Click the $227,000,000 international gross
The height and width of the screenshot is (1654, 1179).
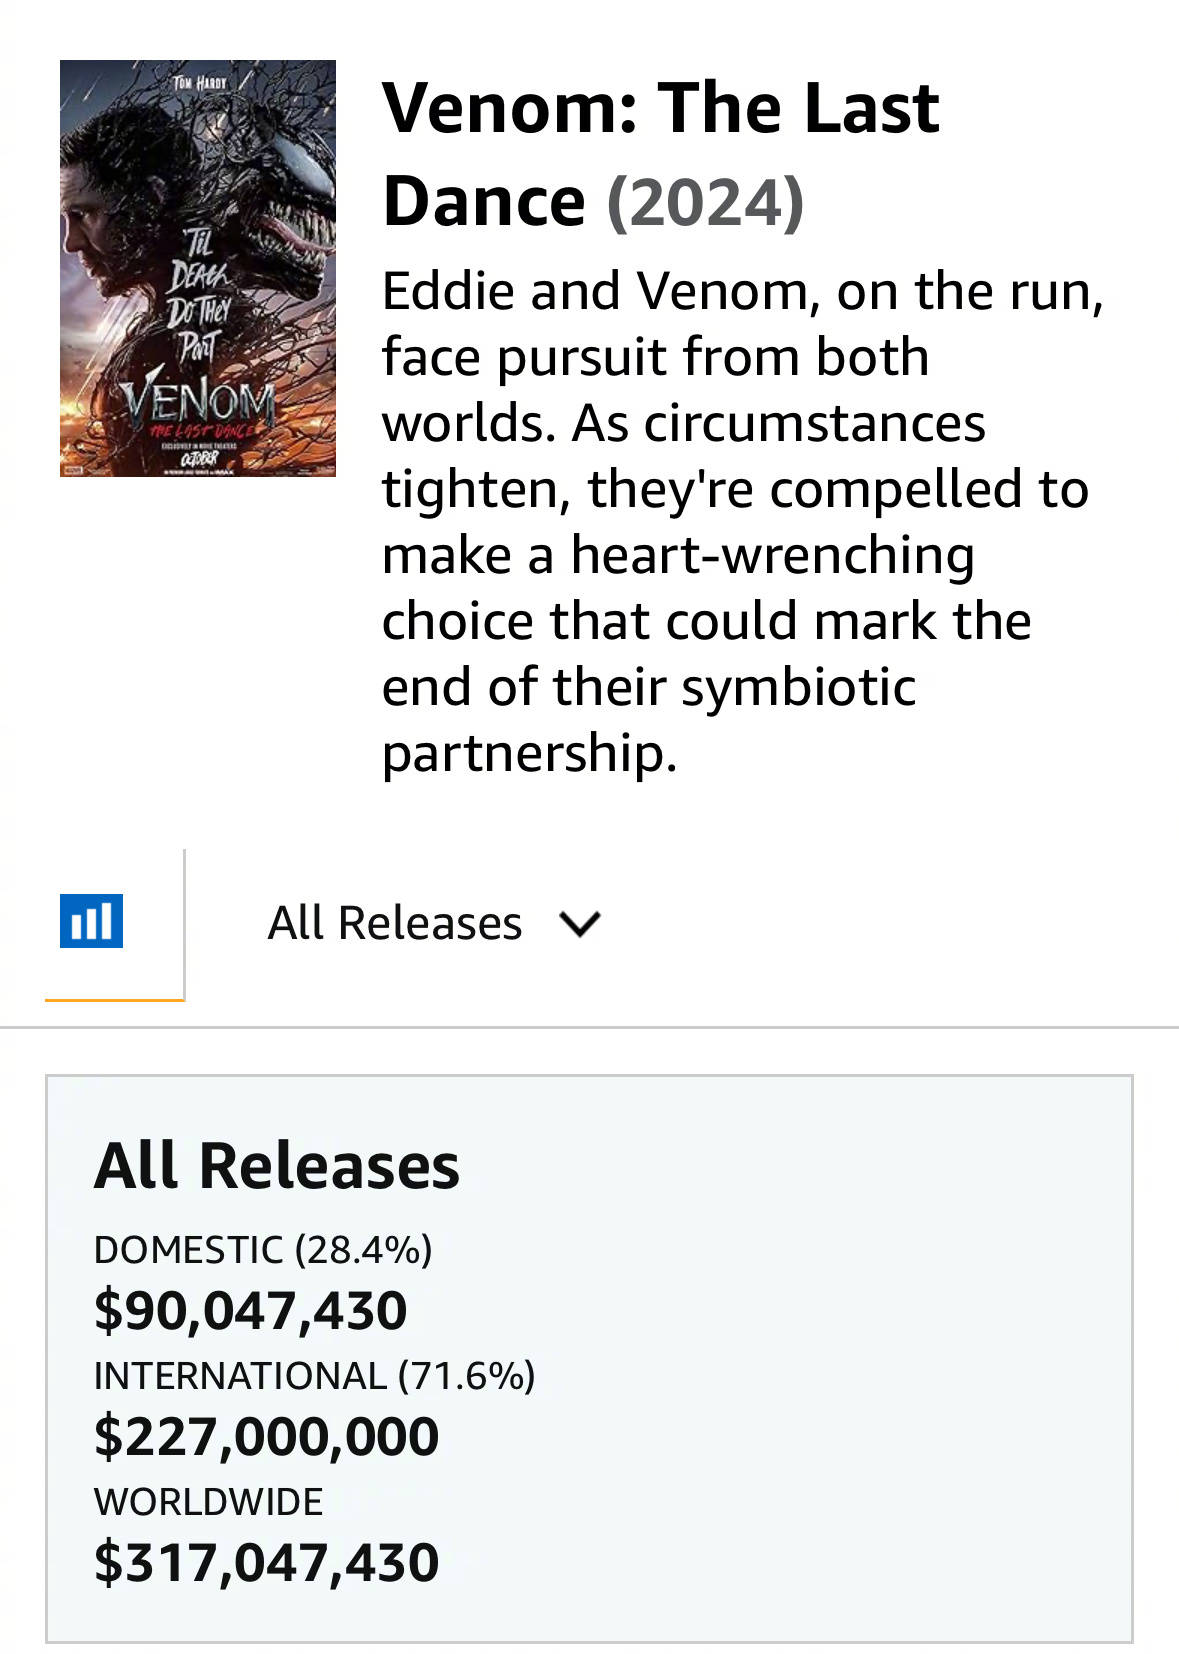tap(266, 1436)
